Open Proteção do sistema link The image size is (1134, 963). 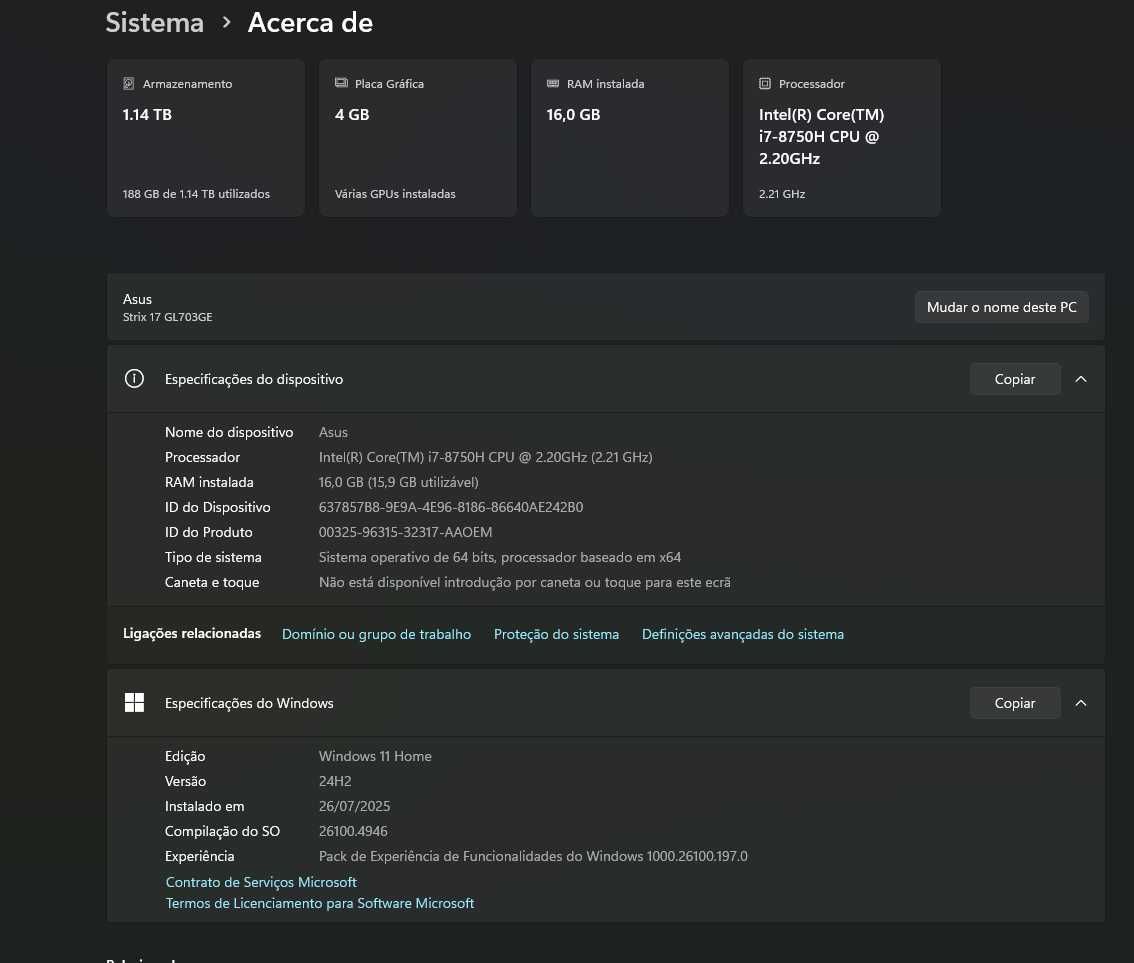[556, 634]
